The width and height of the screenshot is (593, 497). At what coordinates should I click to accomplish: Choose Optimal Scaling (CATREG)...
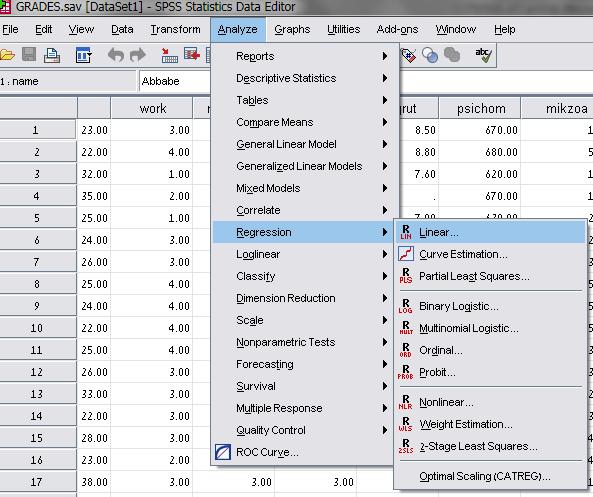(x=491, y=476)
